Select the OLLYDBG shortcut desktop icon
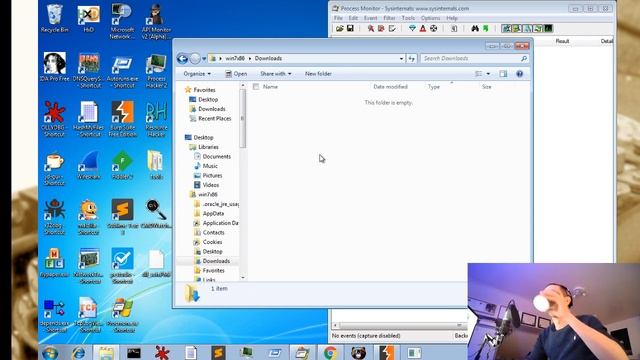The image size is (640, 360). pos(54,119)
